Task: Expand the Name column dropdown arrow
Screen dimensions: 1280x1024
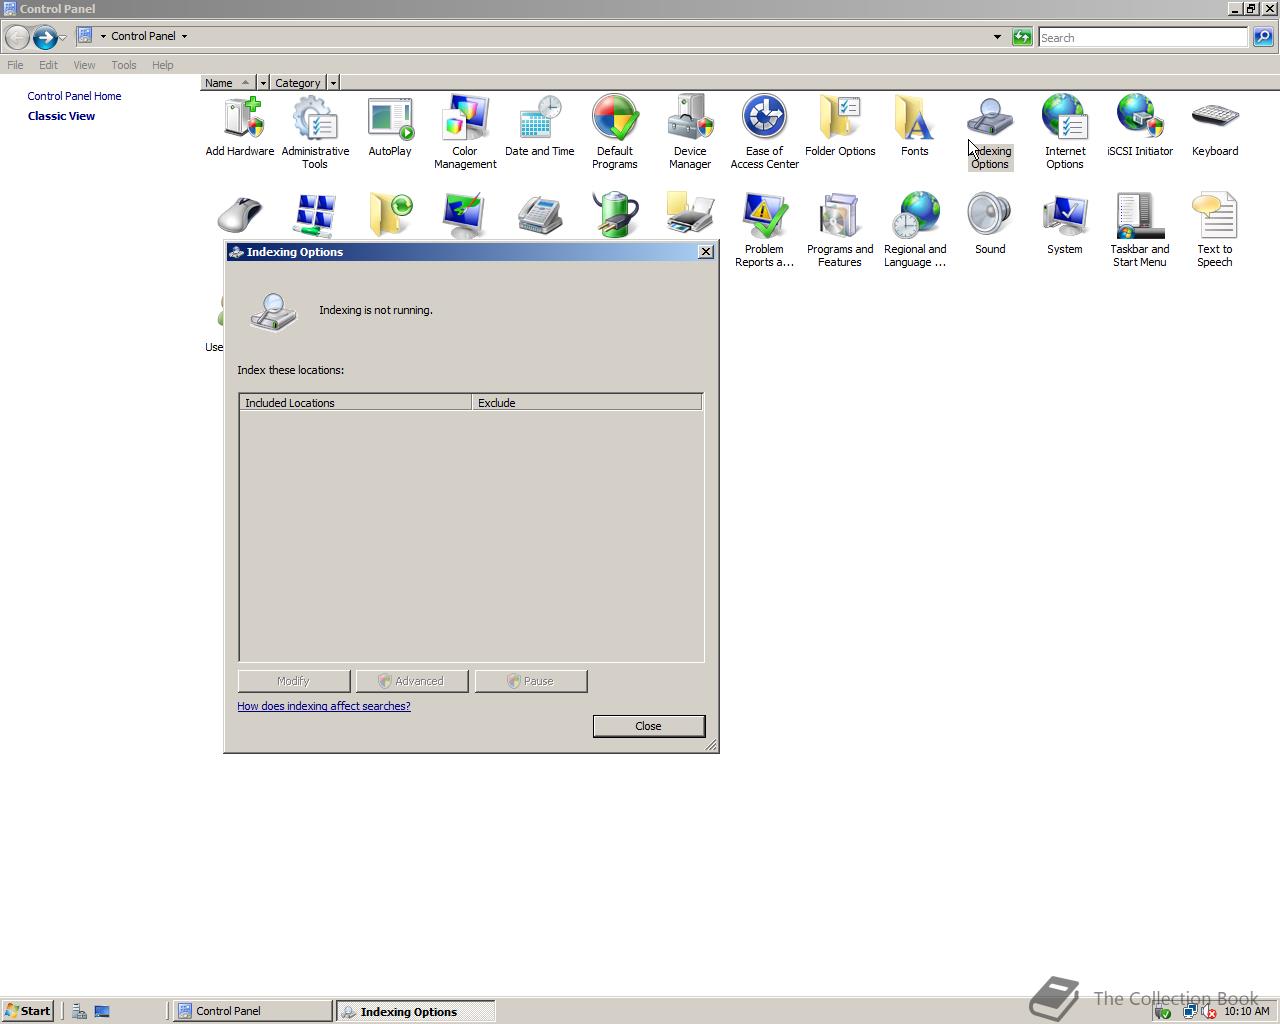Action: [263, 83]
